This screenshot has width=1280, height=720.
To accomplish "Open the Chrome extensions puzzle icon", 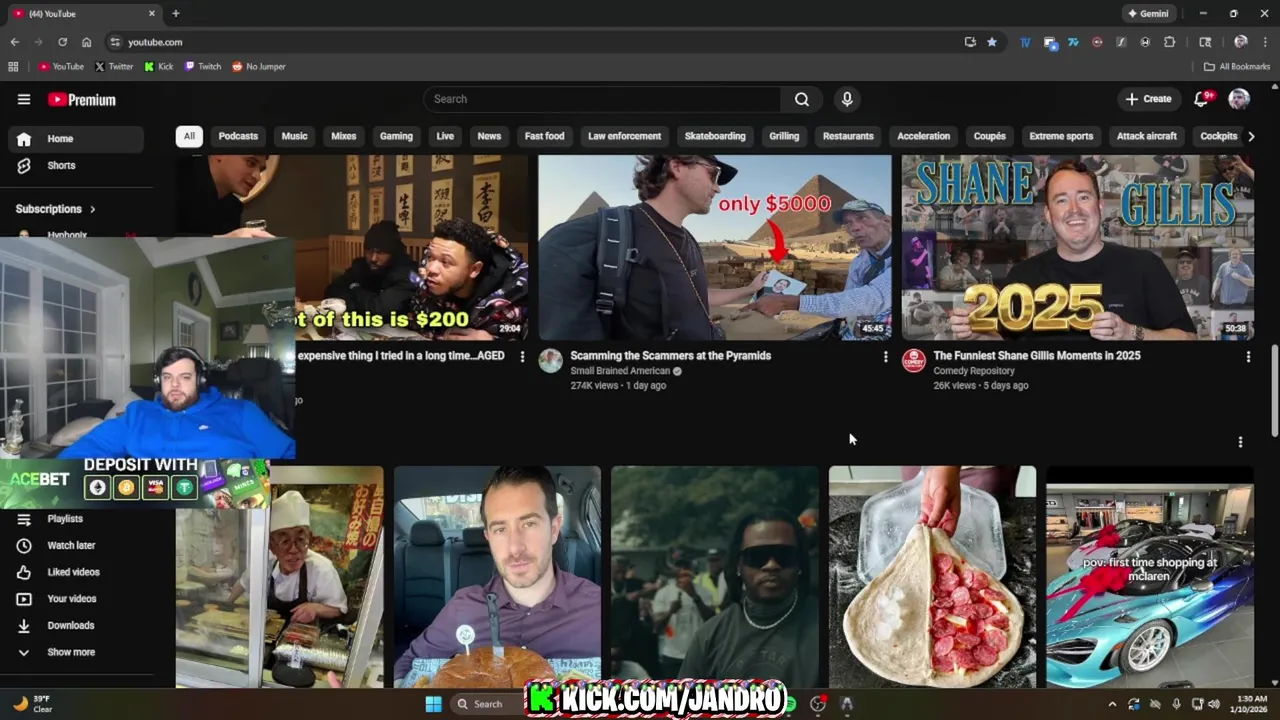I will [1169, 42].
